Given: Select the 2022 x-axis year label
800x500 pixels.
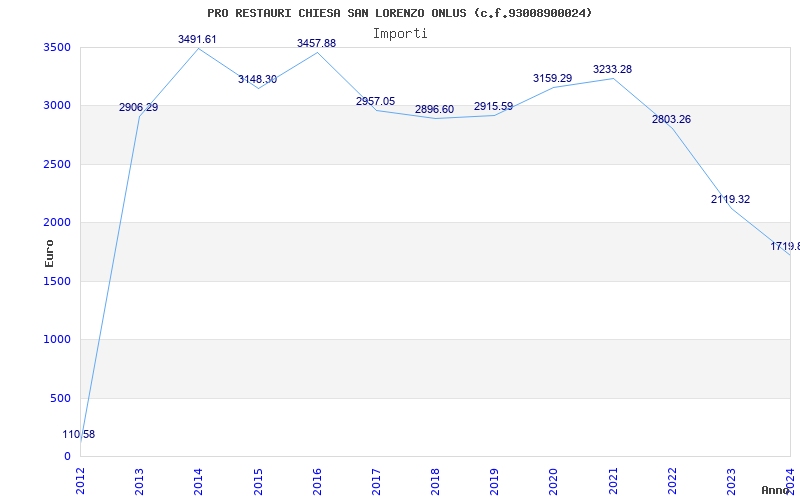Looking at the screenshot, I should [x=672, y=481].
